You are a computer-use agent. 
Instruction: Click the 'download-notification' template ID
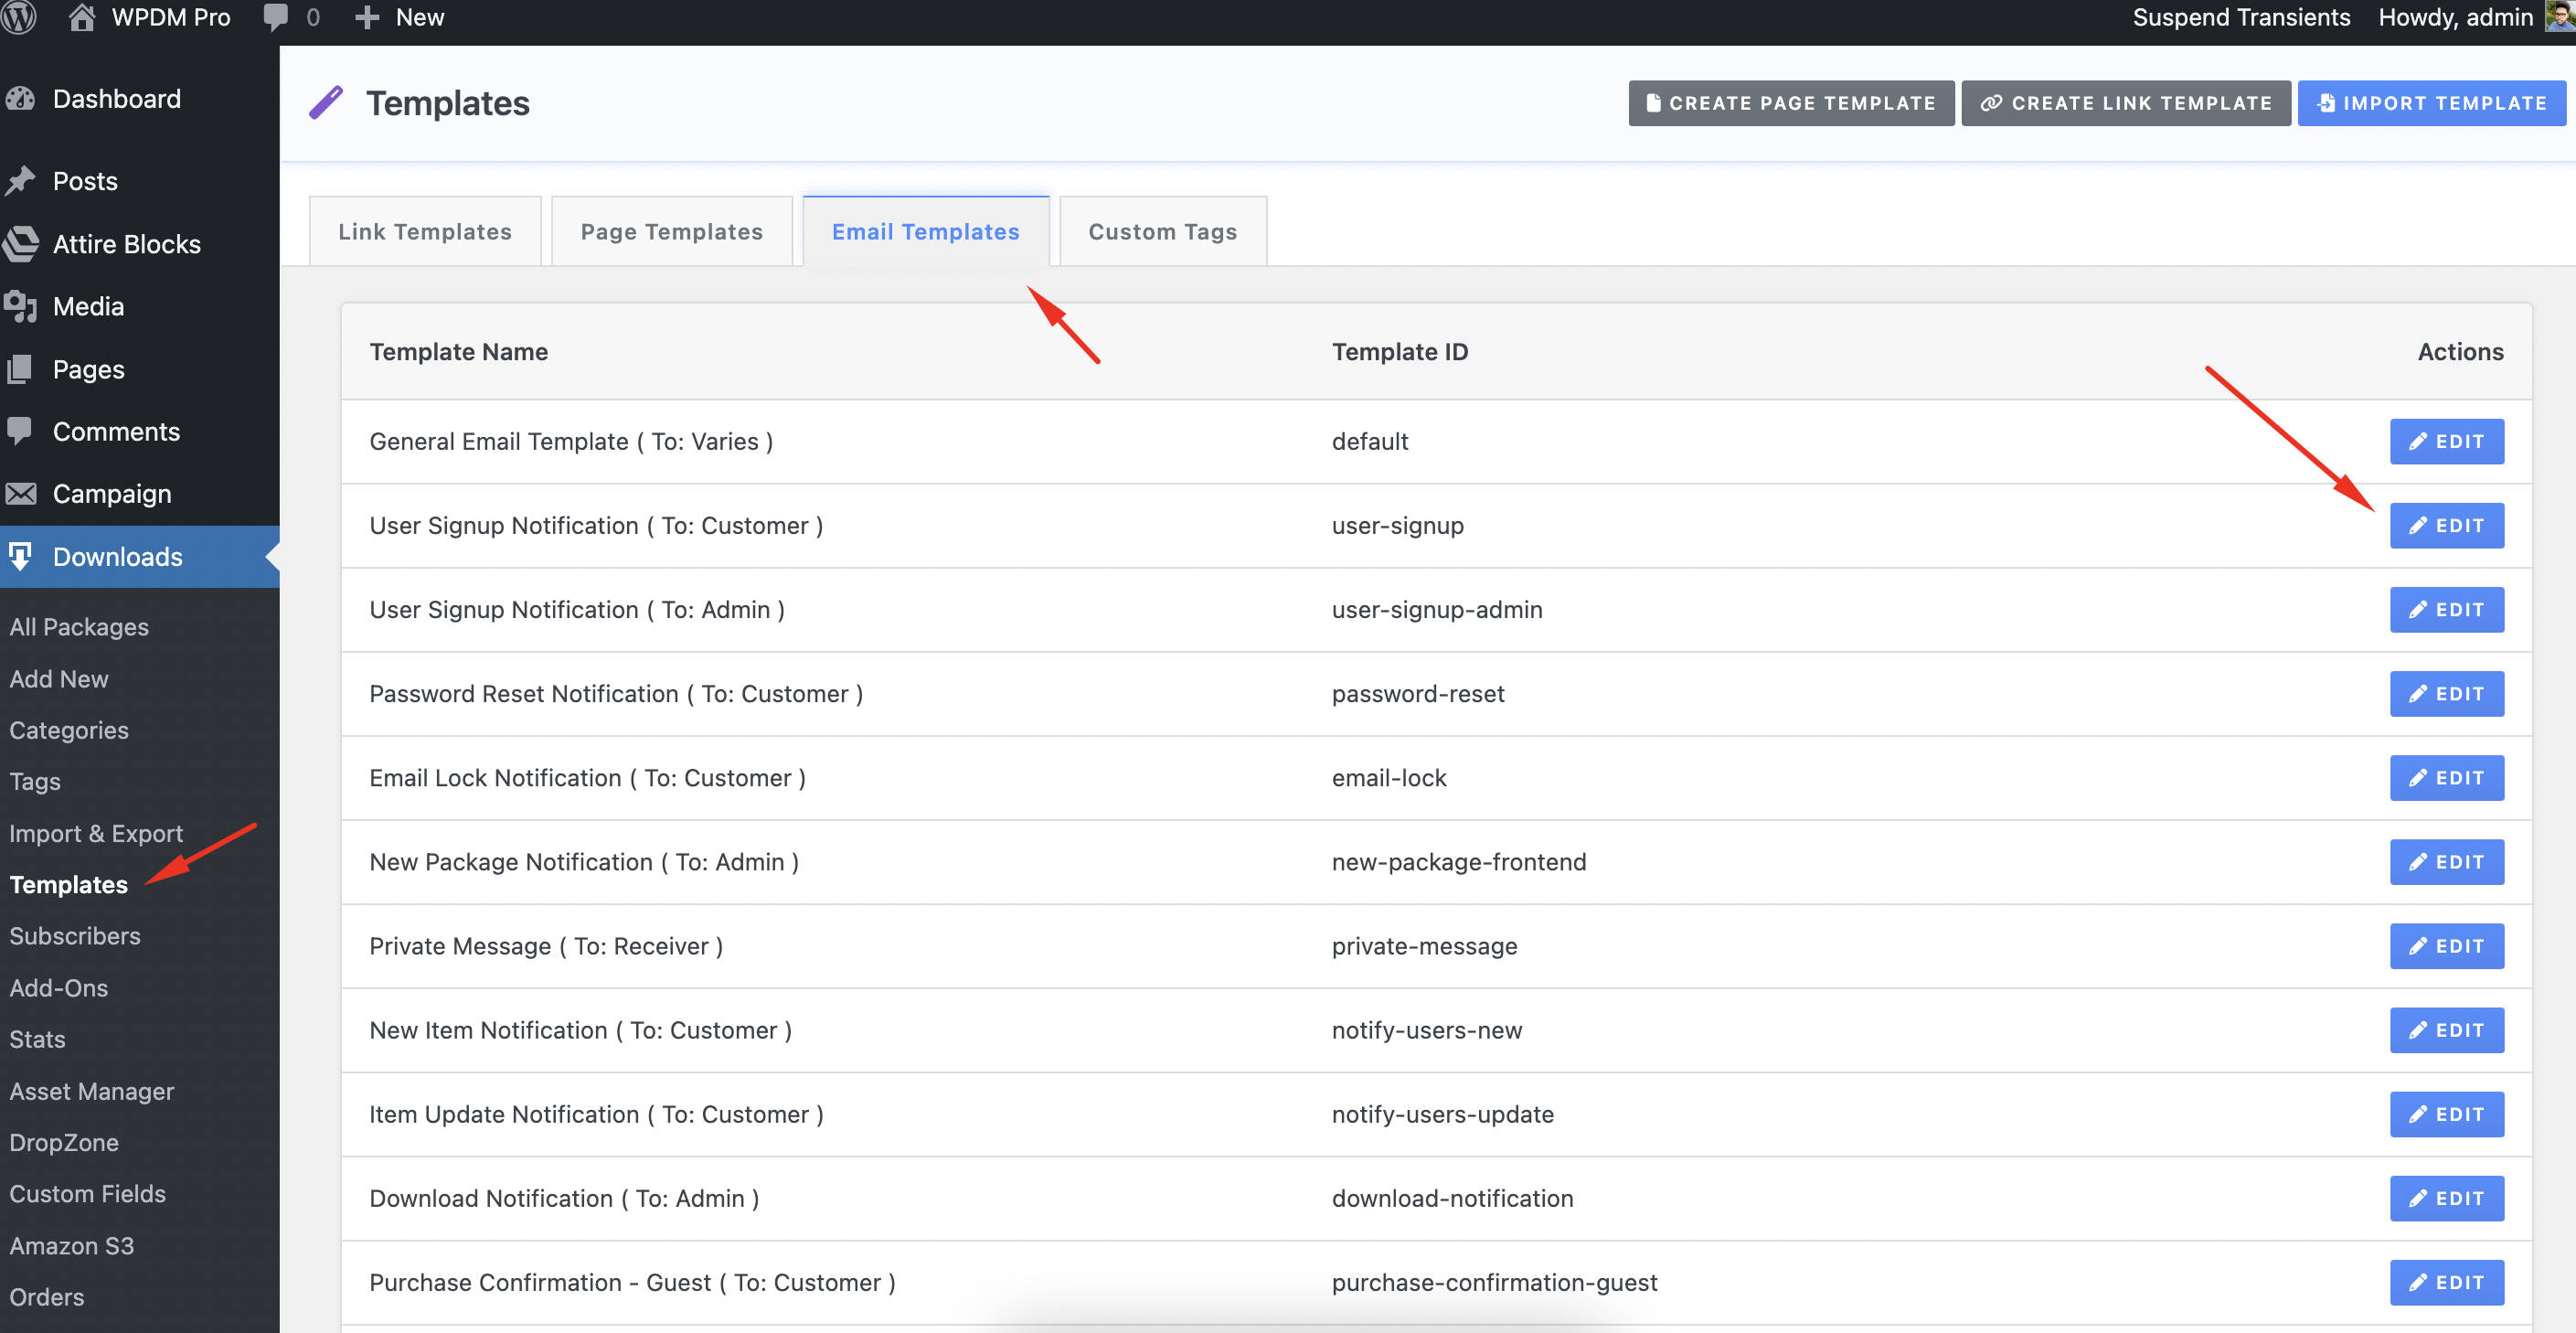tap(1452, 1197)
